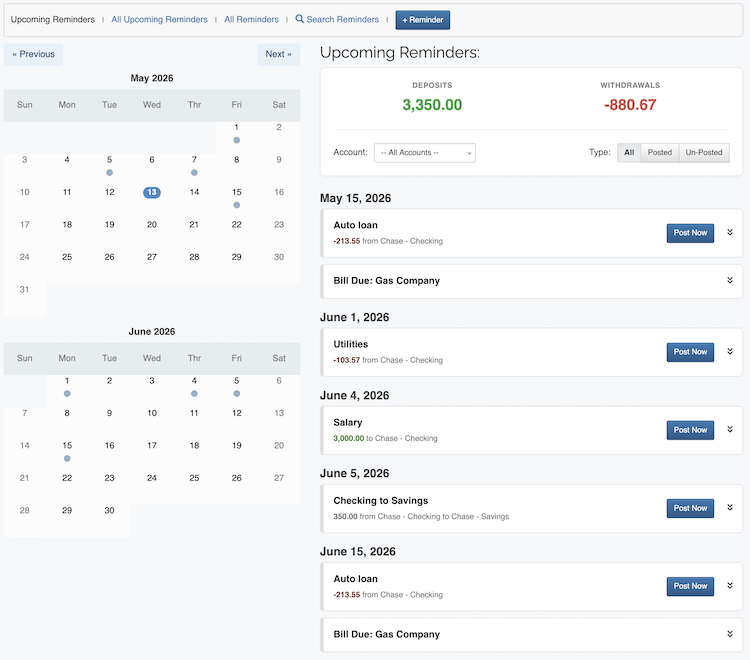Expand May 15 Auto loan reminder chevron

(x=730, y=232)
